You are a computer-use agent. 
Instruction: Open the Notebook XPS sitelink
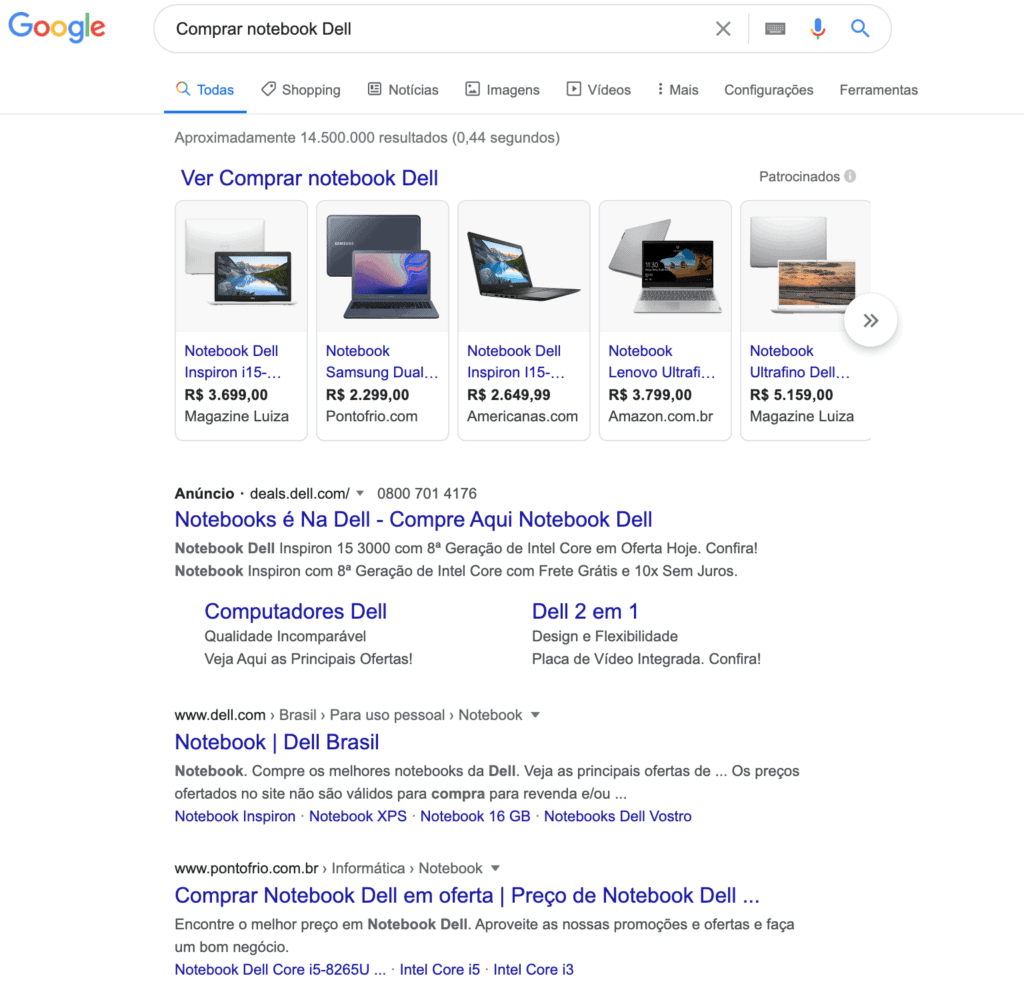pos(358,816)
